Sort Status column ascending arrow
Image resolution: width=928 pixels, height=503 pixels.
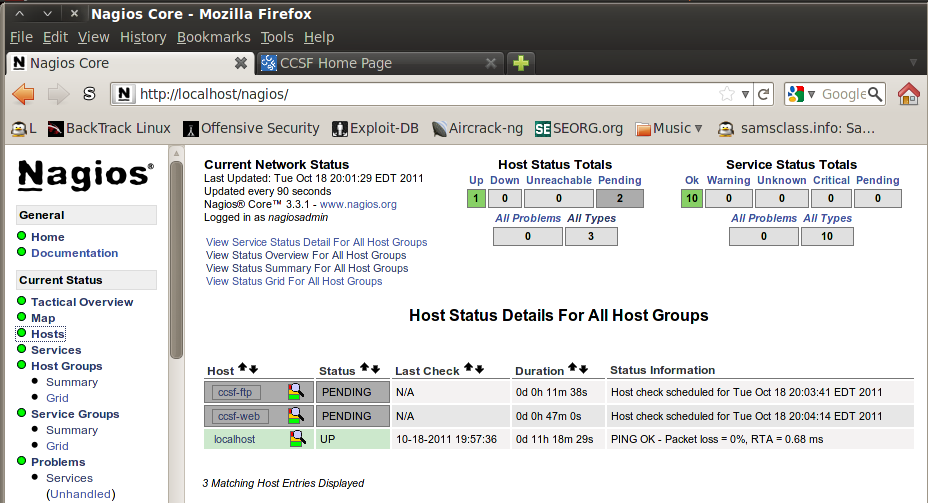pos(364,367)
